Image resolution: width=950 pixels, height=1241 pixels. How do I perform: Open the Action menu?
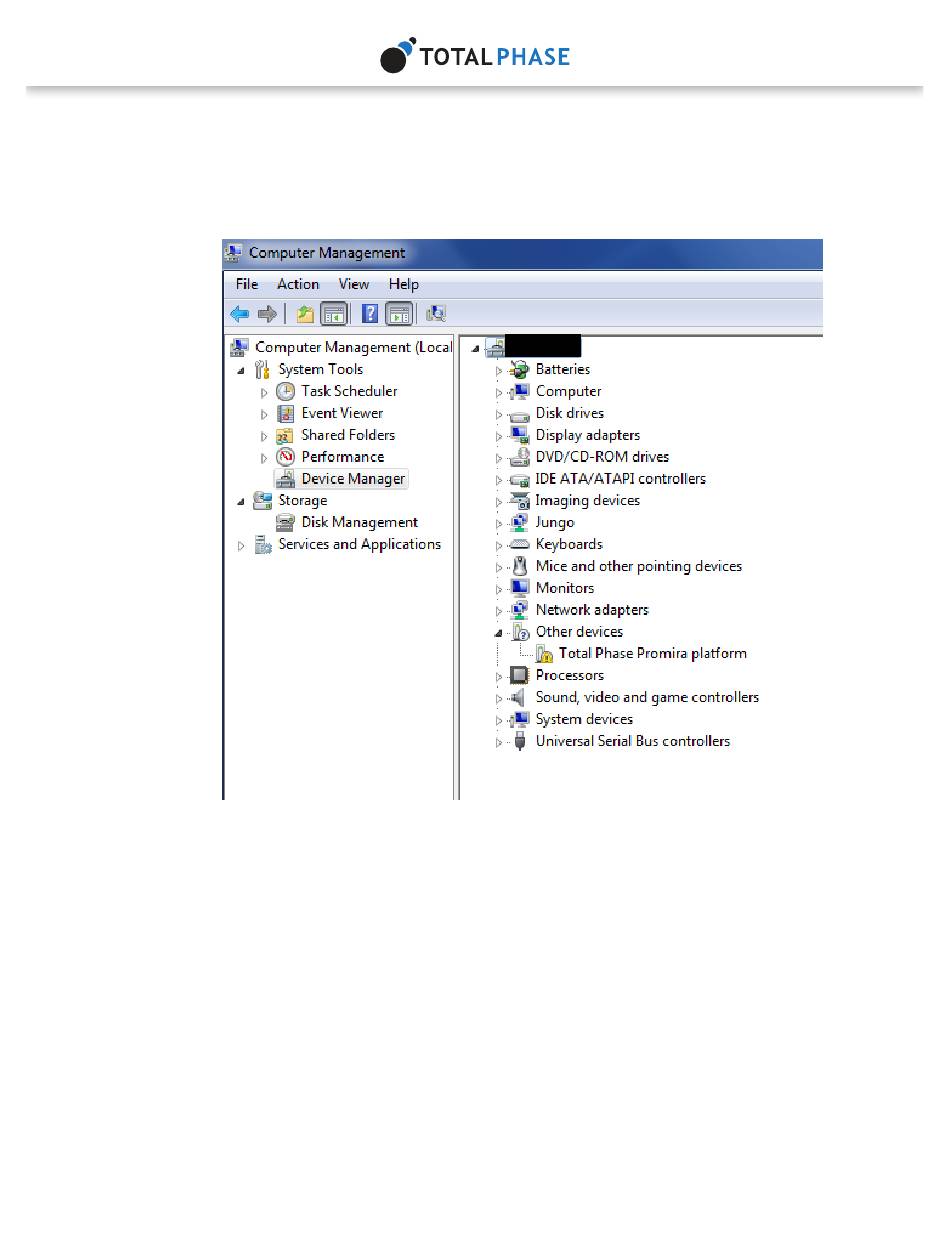(298, 284)
